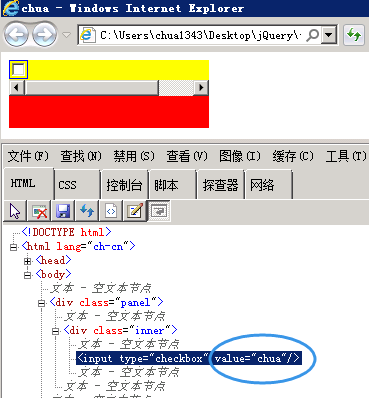Expand the head node

(x=27, y=261)
